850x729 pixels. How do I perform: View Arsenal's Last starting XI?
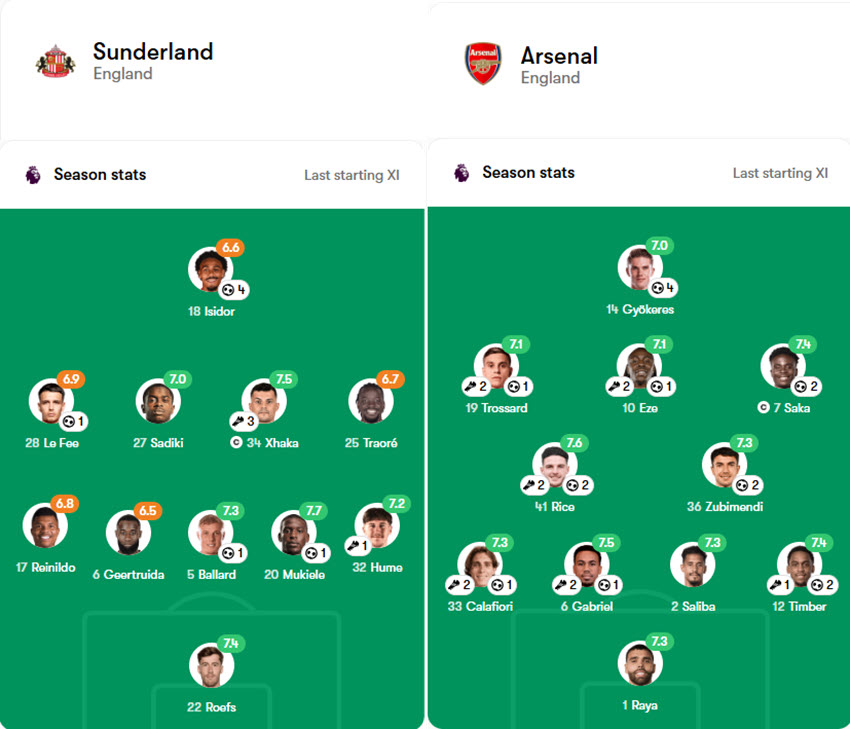pyautogui.click(x=779, y=172)
